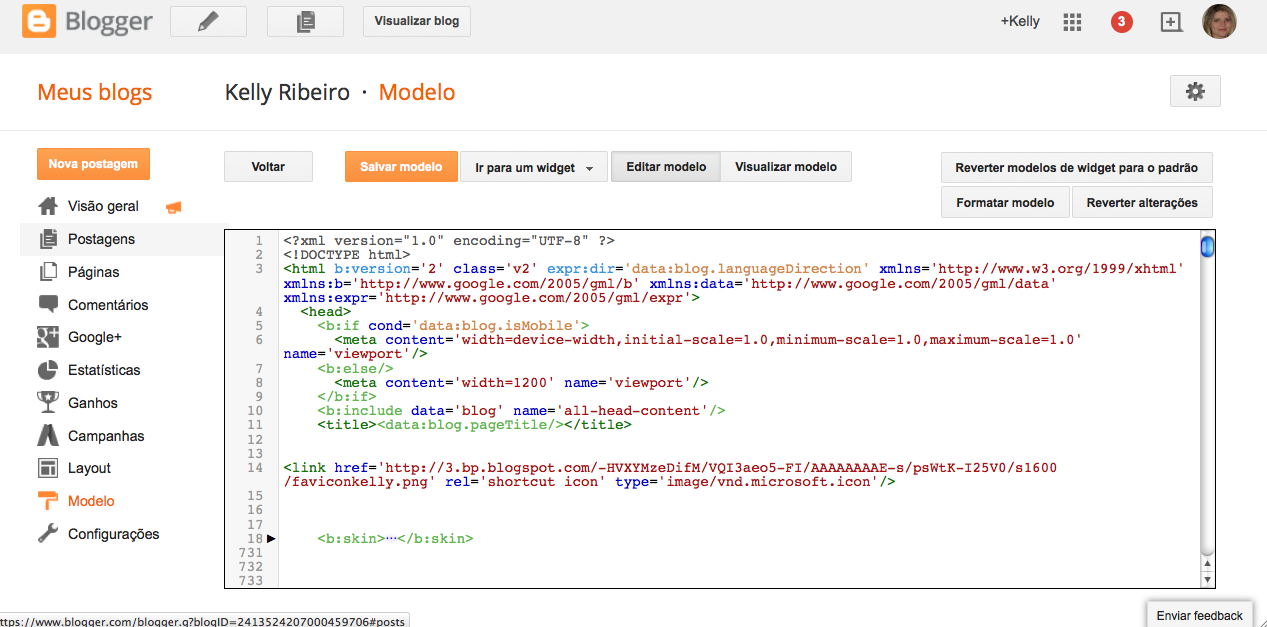Viewport: 1267px width, 627px height.
Task: Open the profile avatar picture
Action: [x=1219, y=22]
